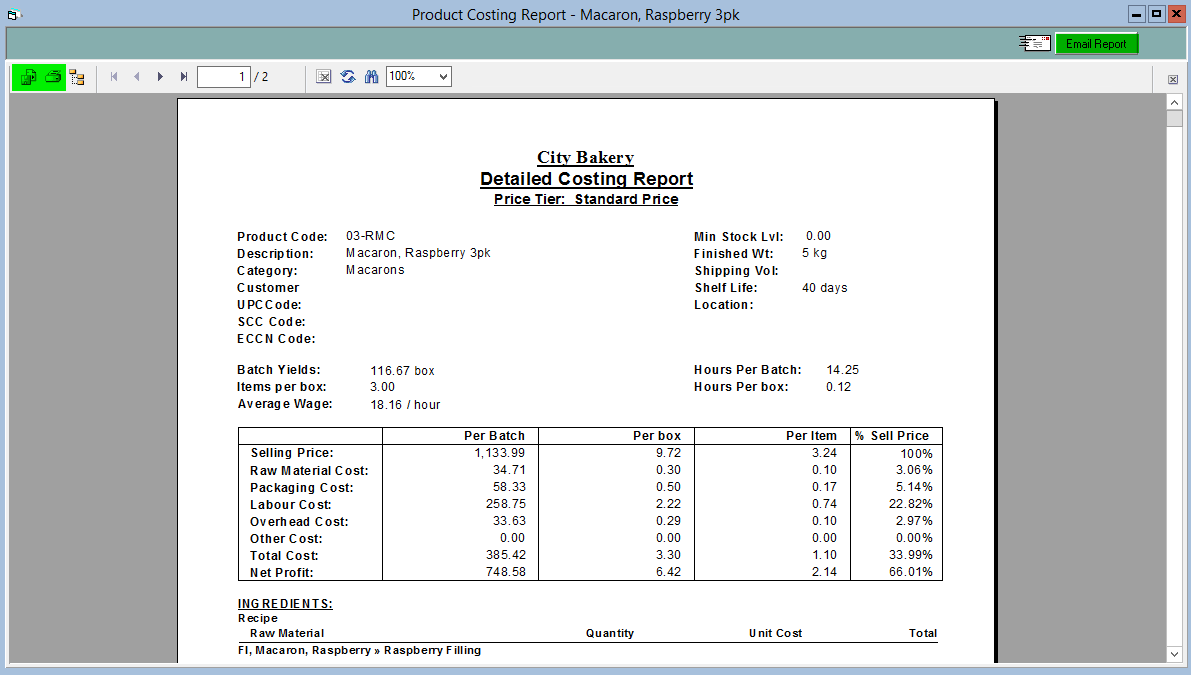1191x675 pixels.
Task: Jump to last page arrow
Action: (184, 77)
